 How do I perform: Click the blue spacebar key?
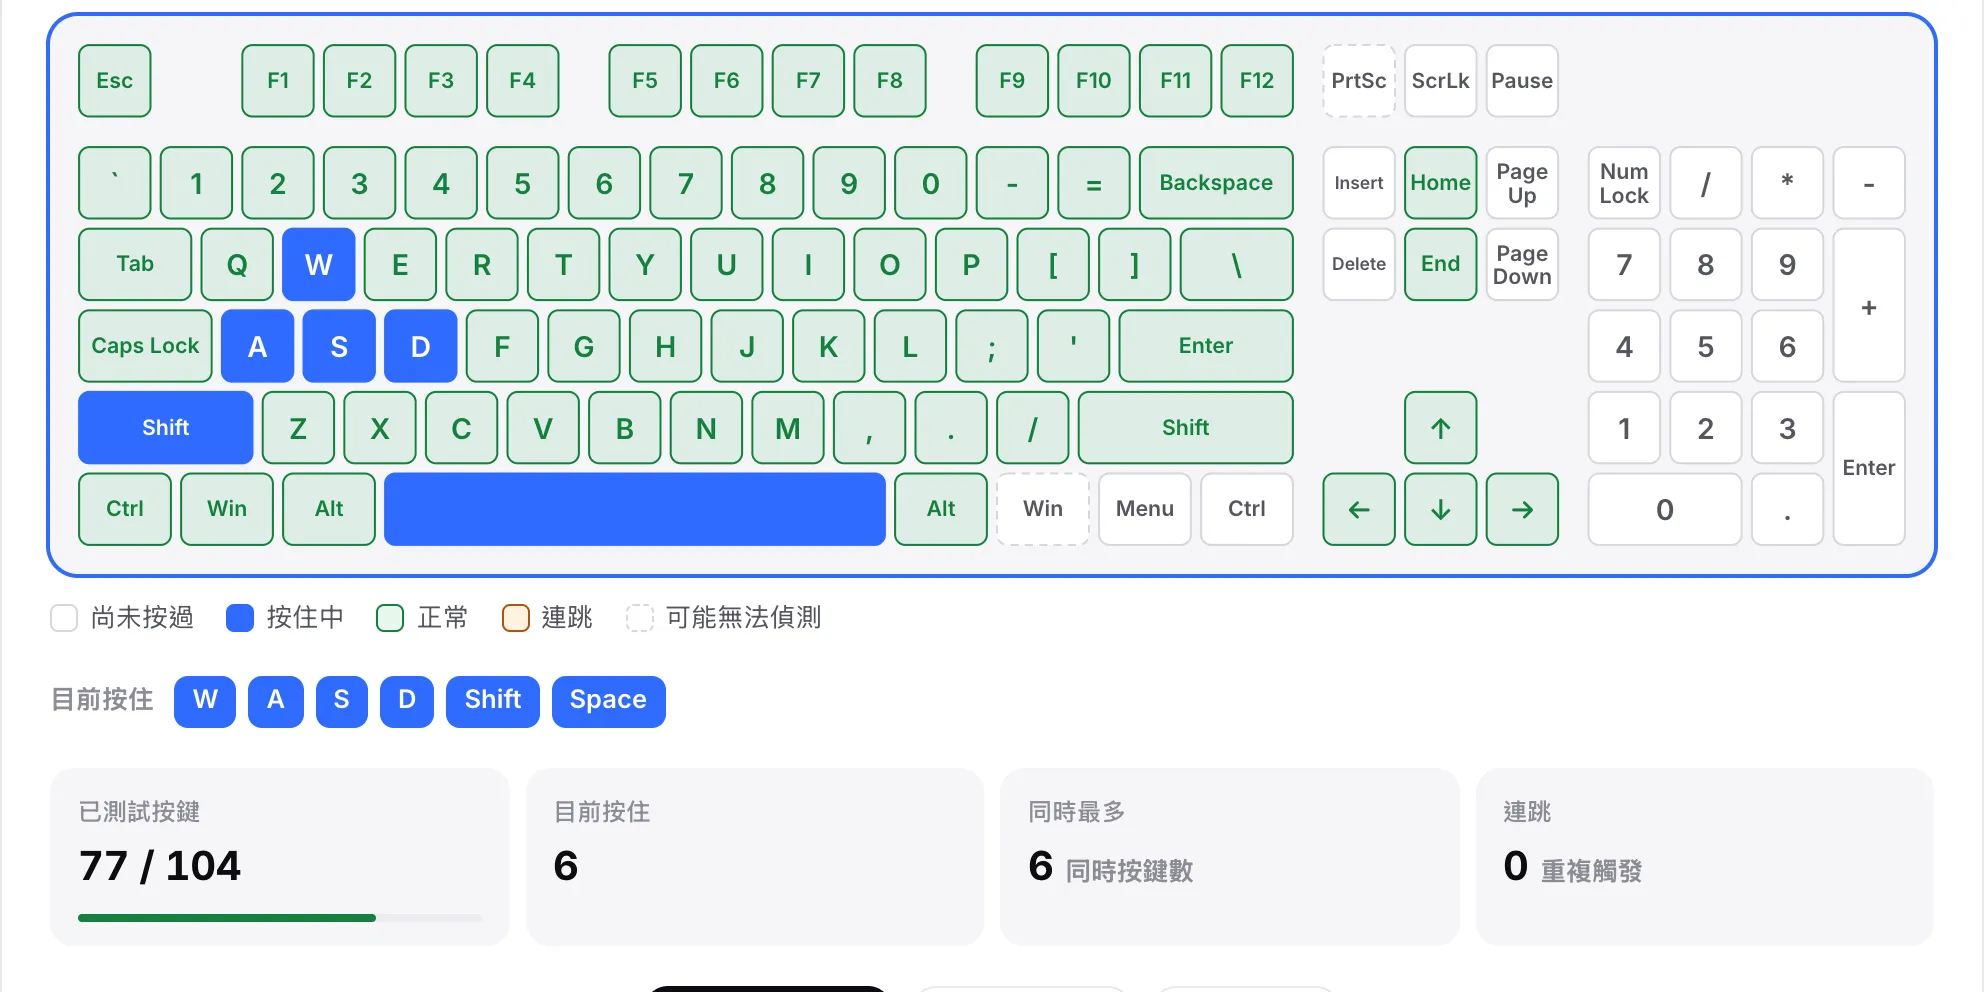(x=635, y=509)
